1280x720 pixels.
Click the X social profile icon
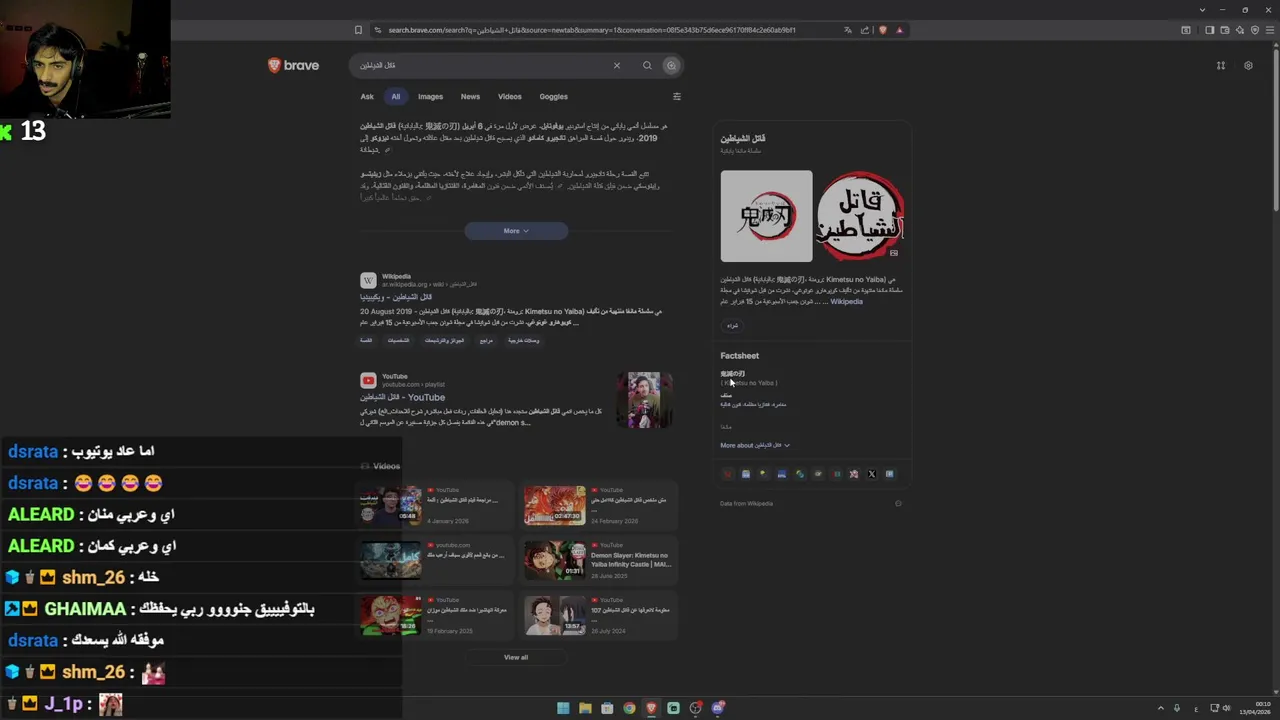(x=871, y=474)
